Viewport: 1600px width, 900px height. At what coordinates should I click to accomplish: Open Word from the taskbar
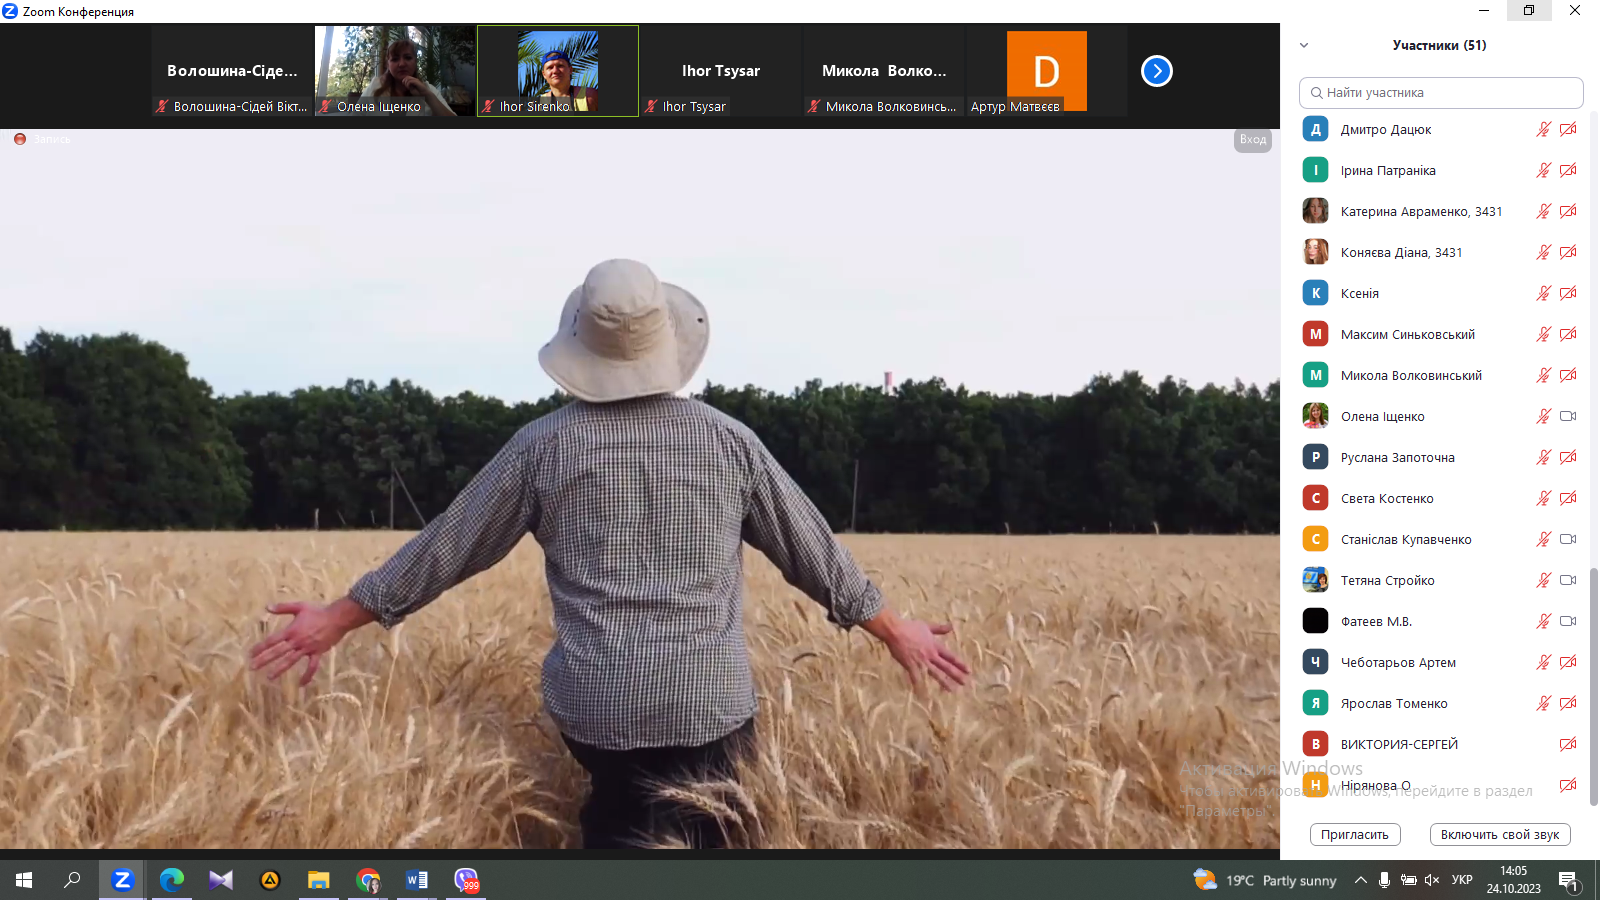pyautogui.click(x=417, y=880)
